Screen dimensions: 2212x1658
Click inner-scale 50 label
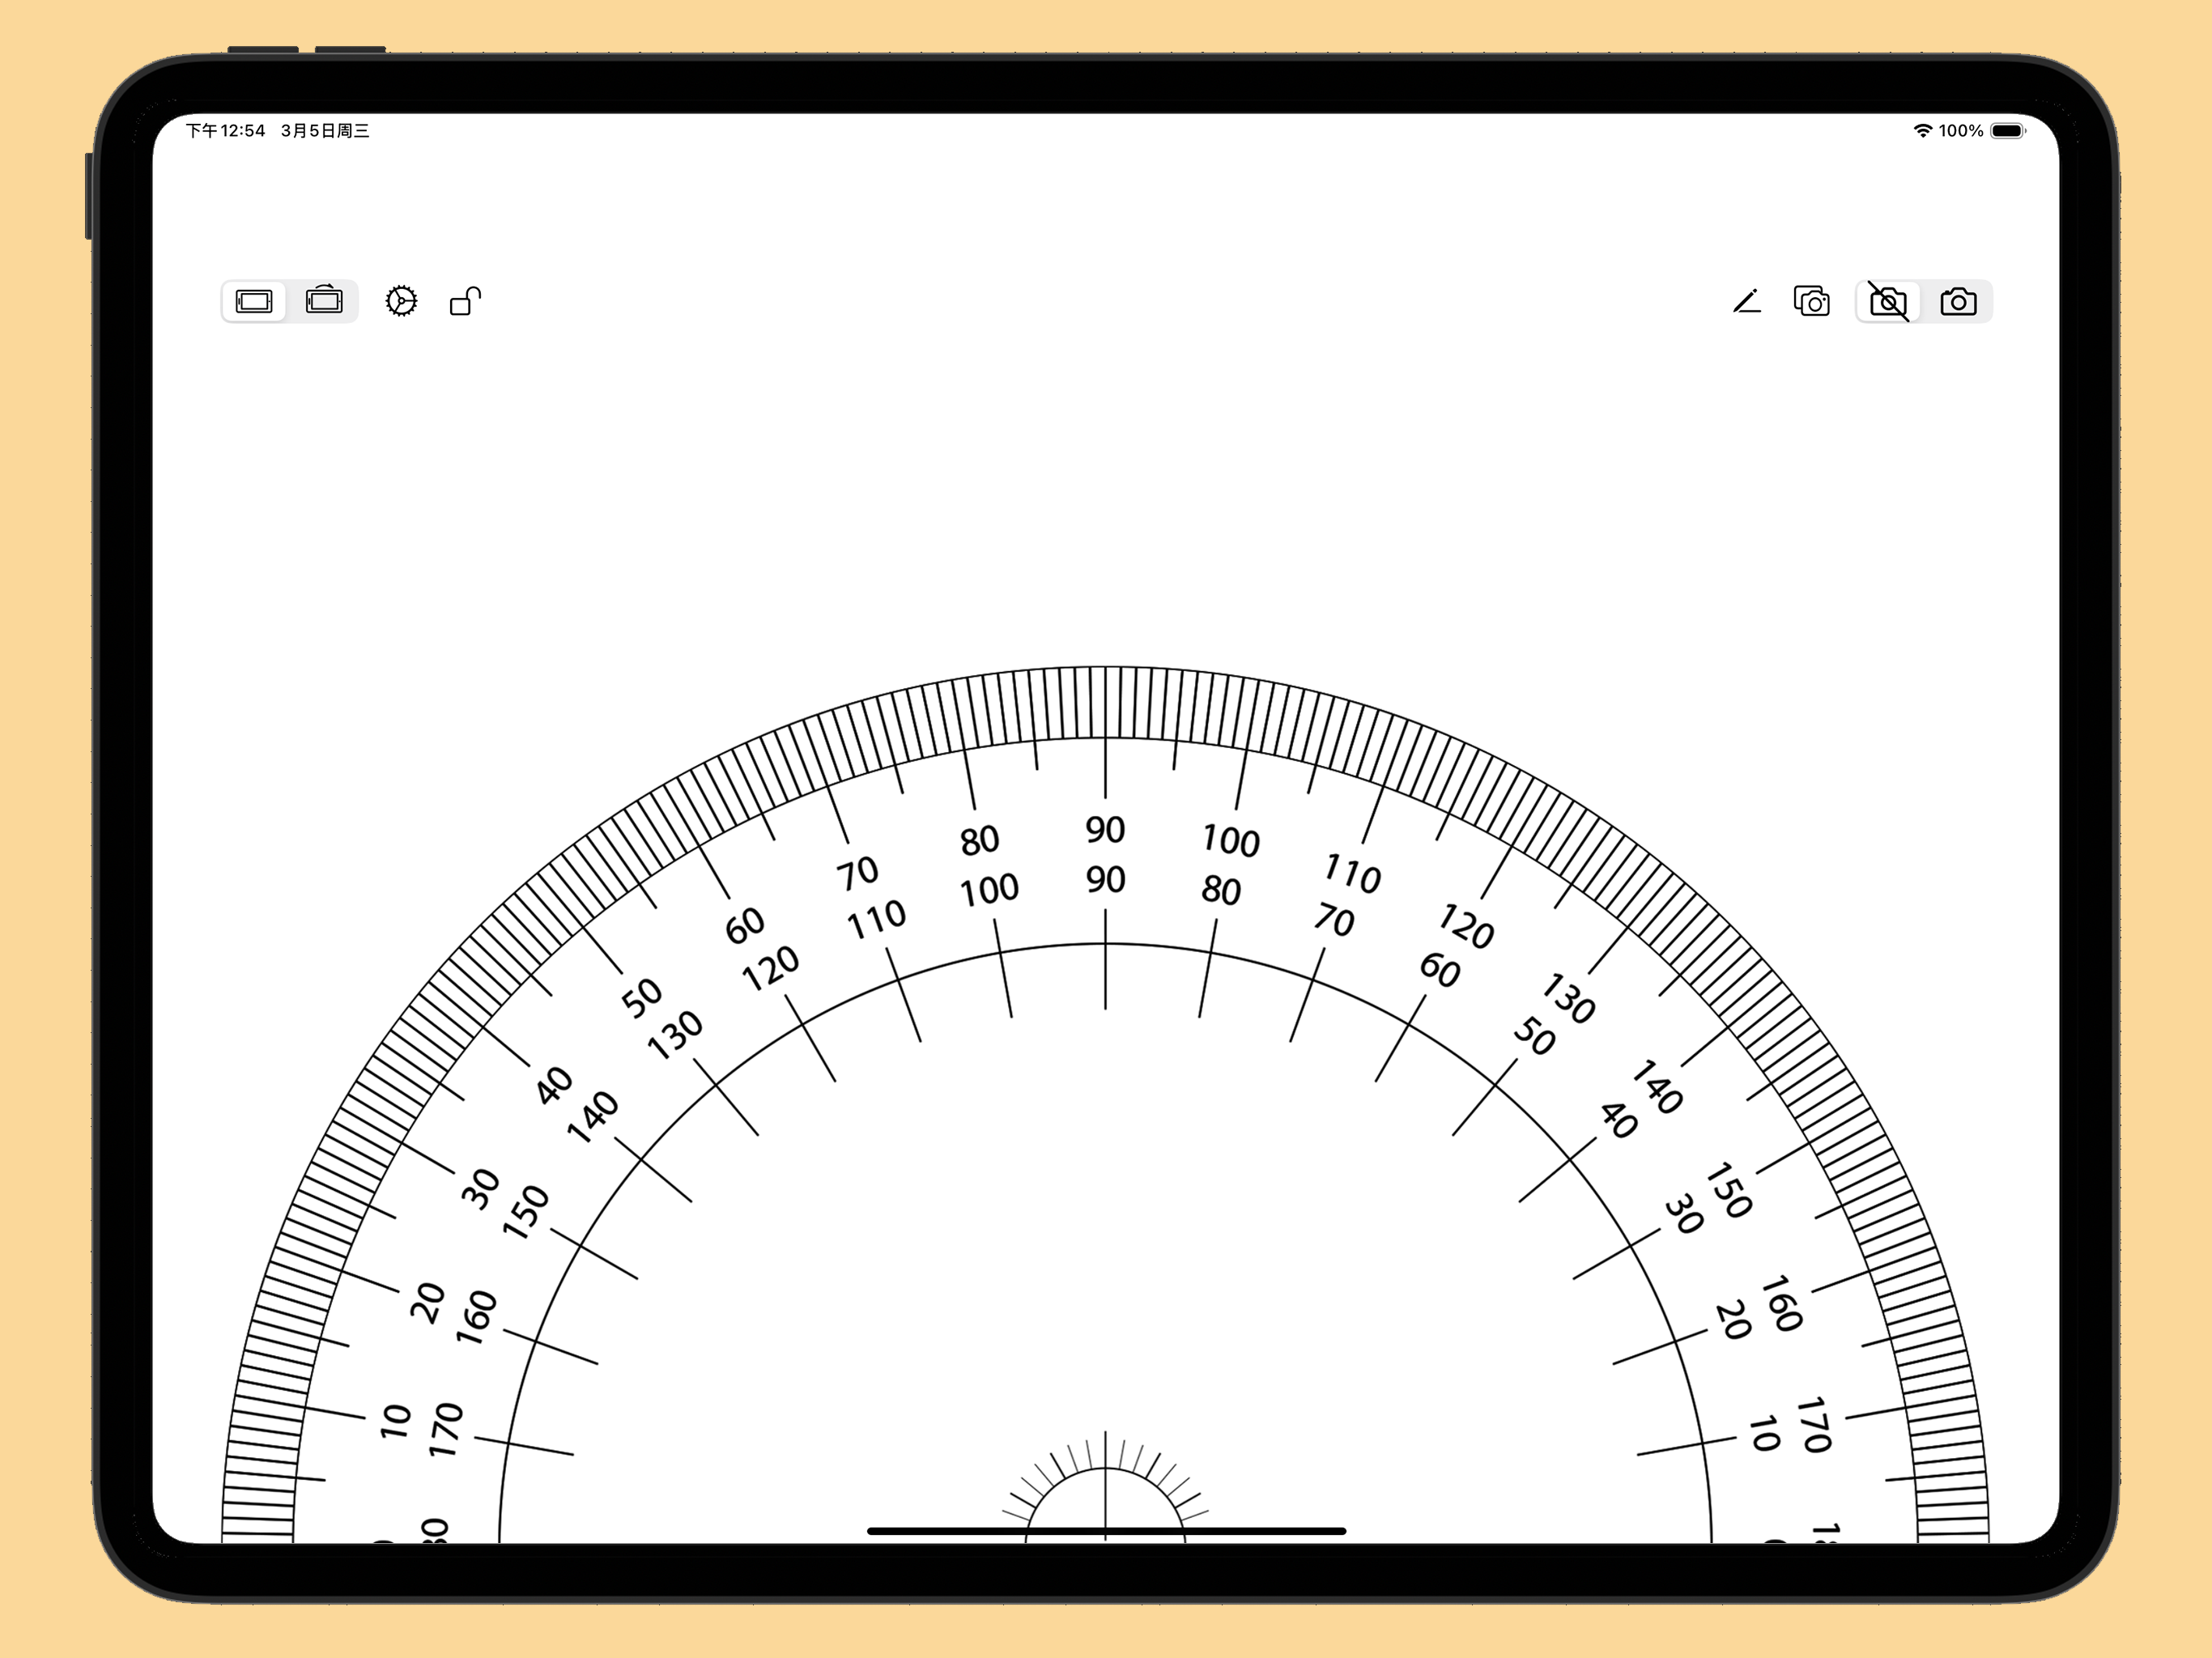pyautogui.click(x=1534, y=1036)
